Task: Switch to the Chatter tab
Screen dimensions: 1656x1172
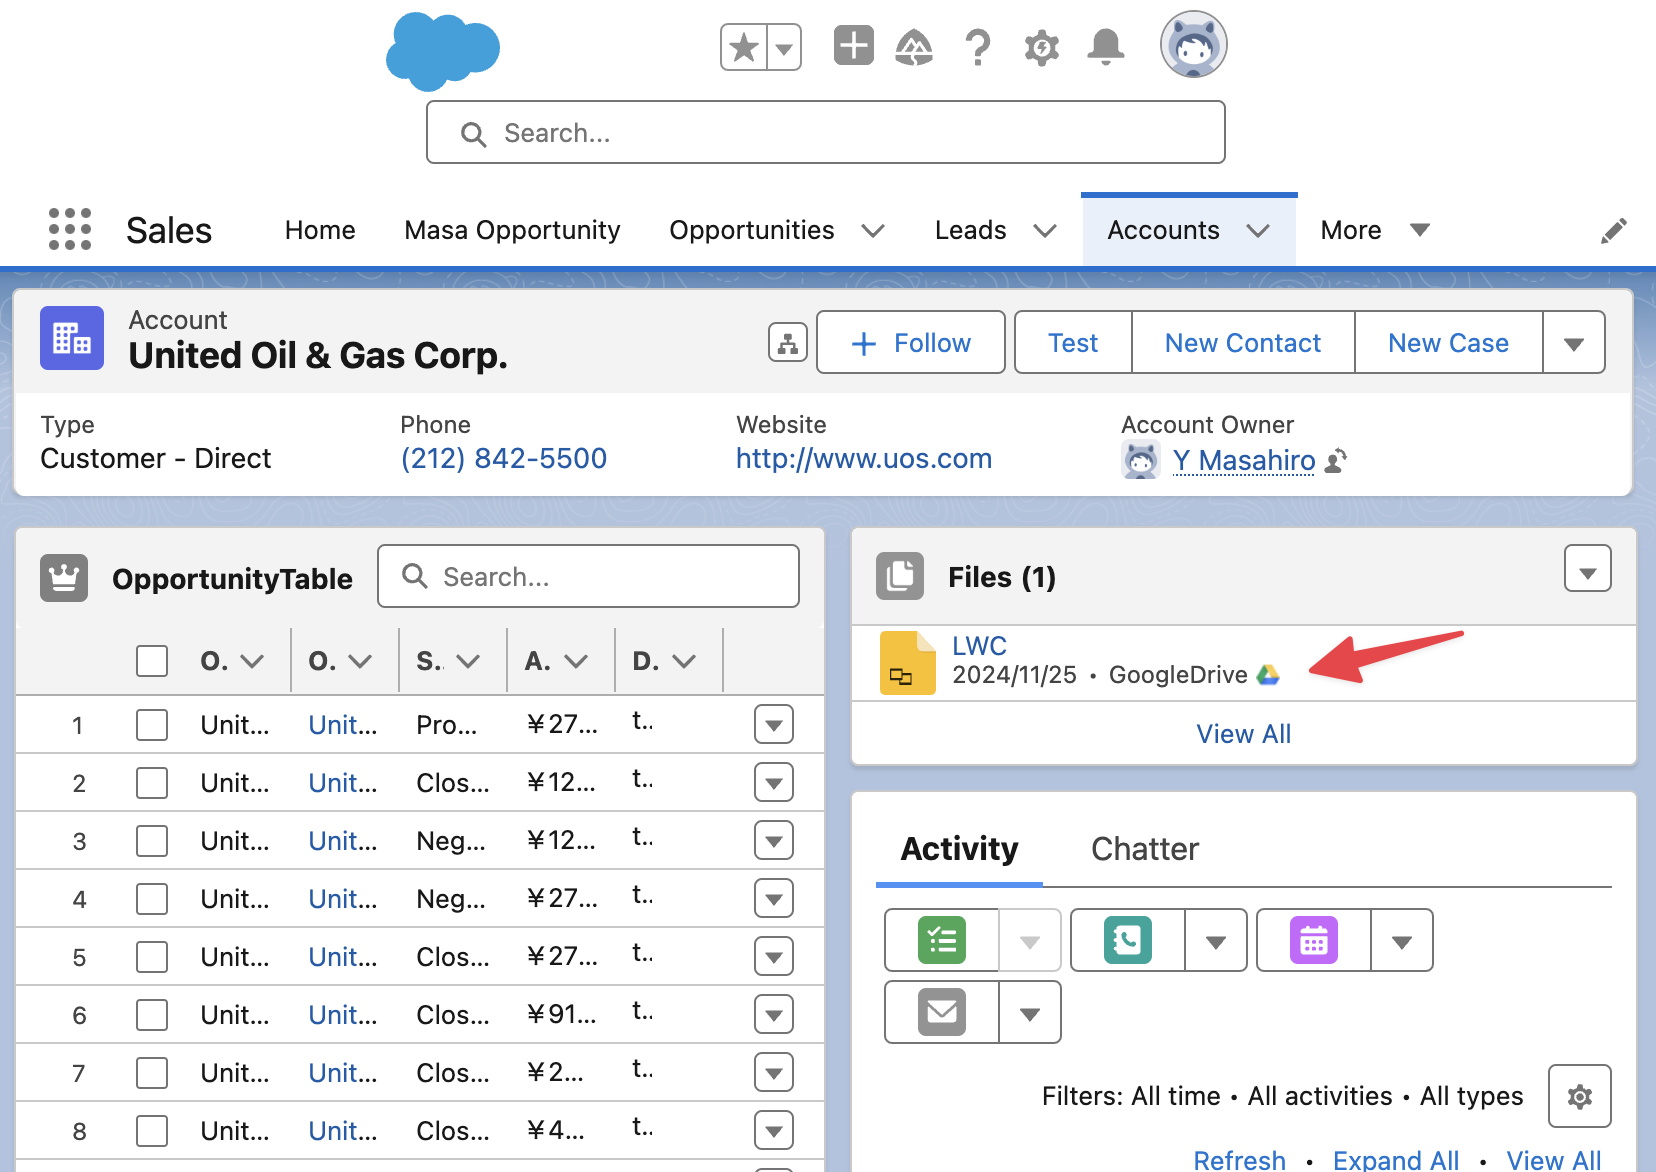Action: point(1144,849)
